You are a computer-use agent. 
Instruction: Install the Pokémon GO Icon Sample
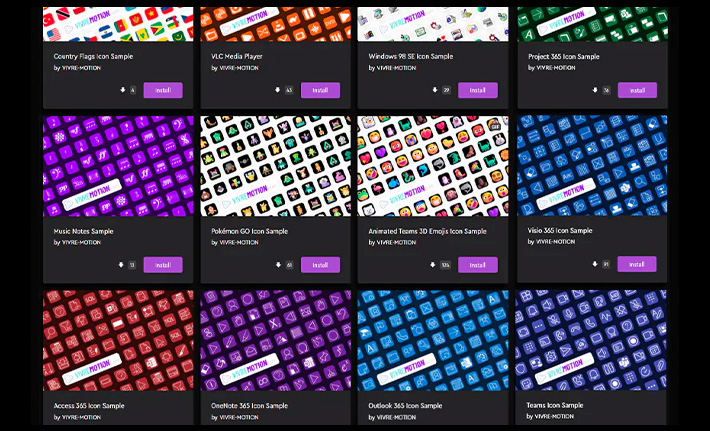(x=320, y=265)
